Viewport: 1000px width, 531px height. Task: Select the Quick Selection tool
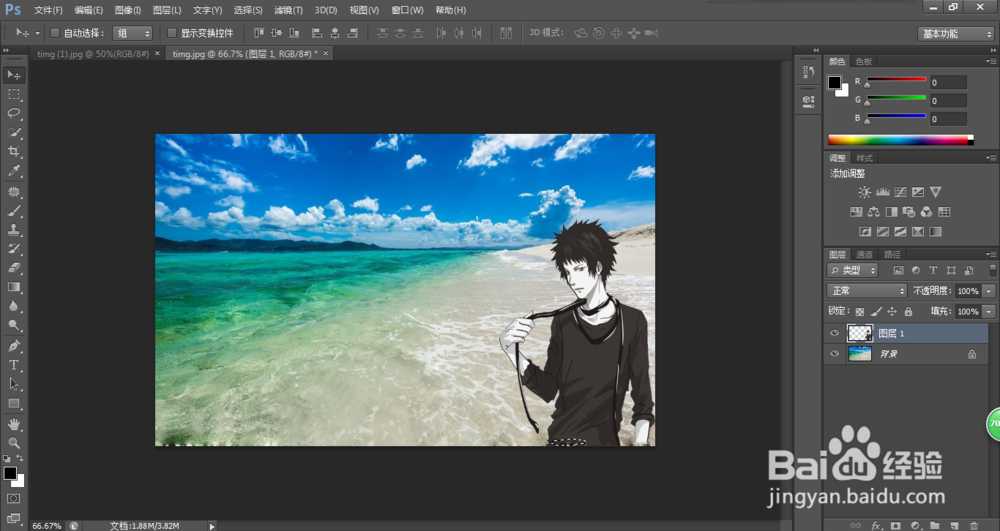(x=13, y=133)
